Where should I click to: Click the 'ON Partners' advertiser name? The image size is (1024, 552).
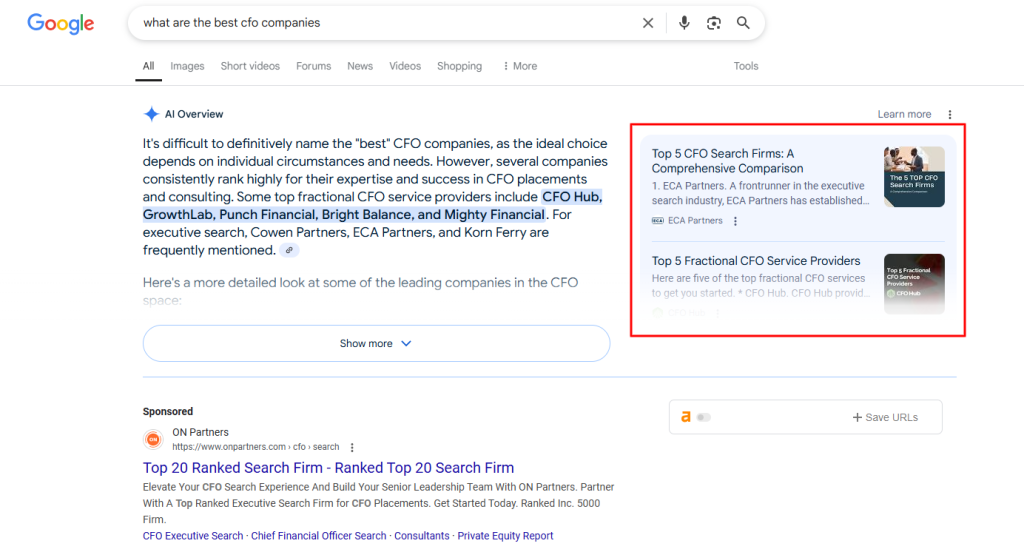200,432
